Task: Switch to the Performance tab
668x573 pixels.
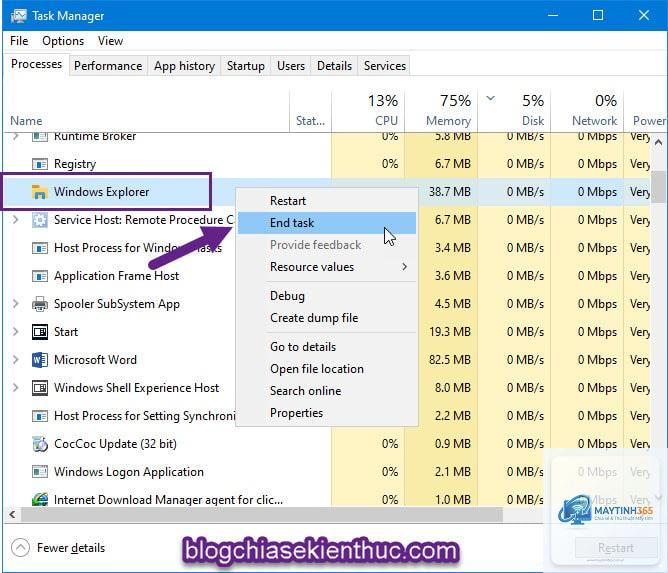Action: click(108, 66)
